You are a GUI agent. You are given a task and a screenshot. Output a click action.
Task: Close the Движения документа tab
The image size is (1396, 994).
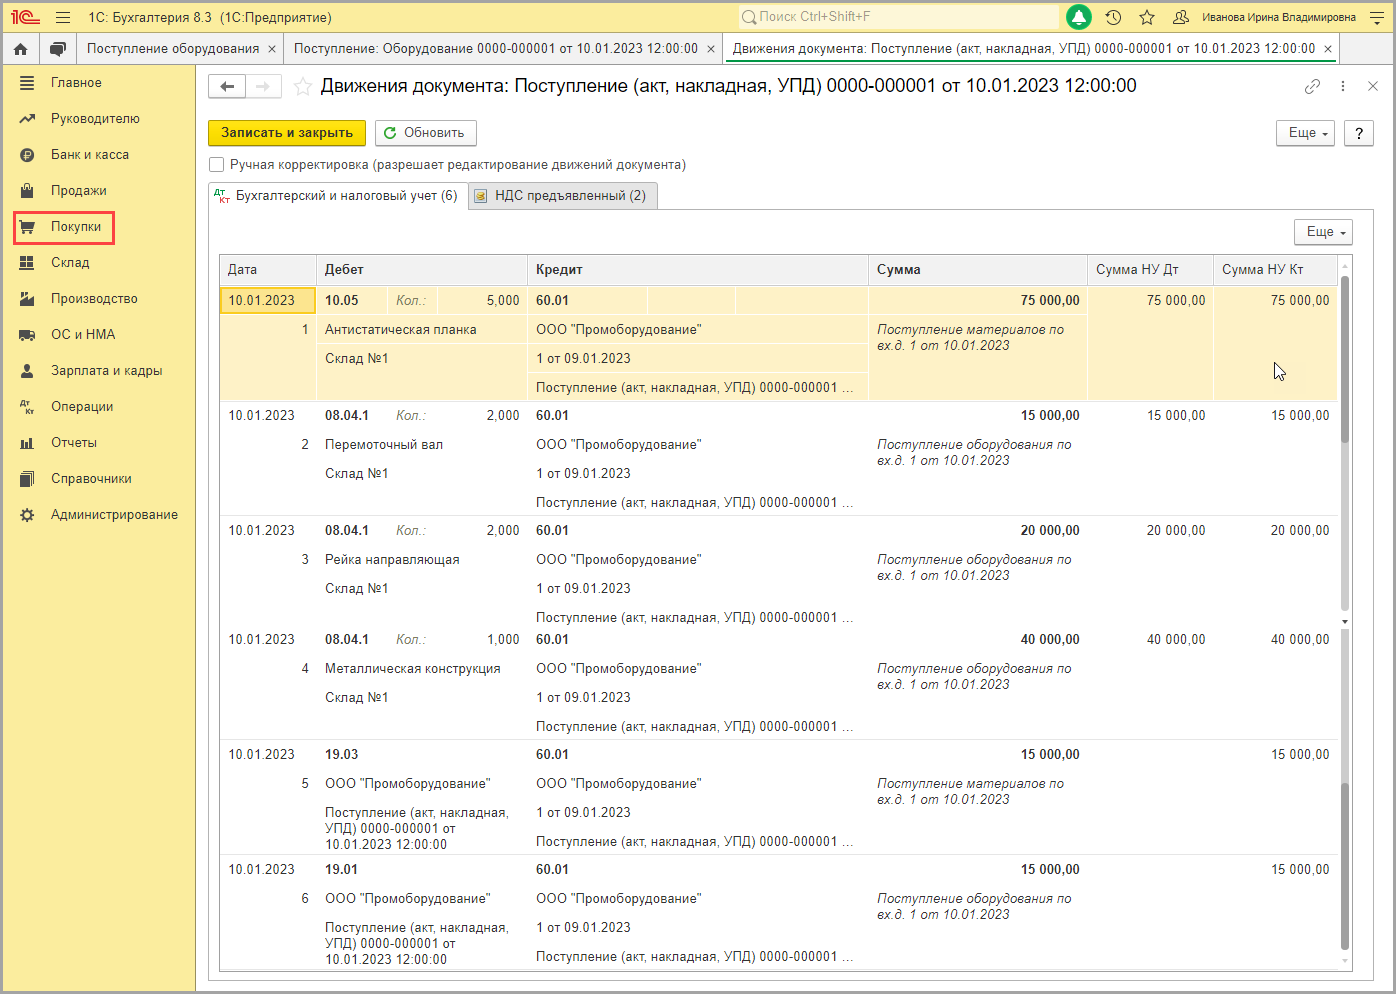(x=1328, y=49)
